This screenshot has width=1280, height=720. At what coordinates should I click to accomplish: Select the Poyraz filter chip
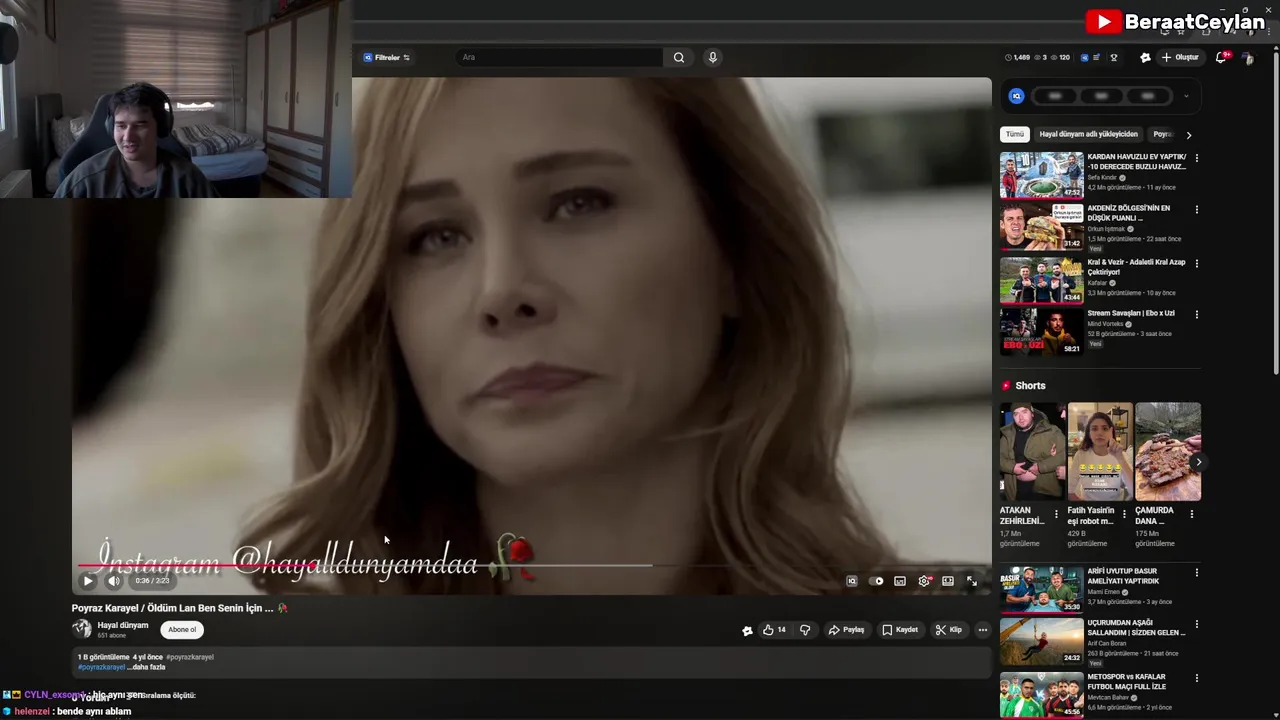tap(1162, 134)
